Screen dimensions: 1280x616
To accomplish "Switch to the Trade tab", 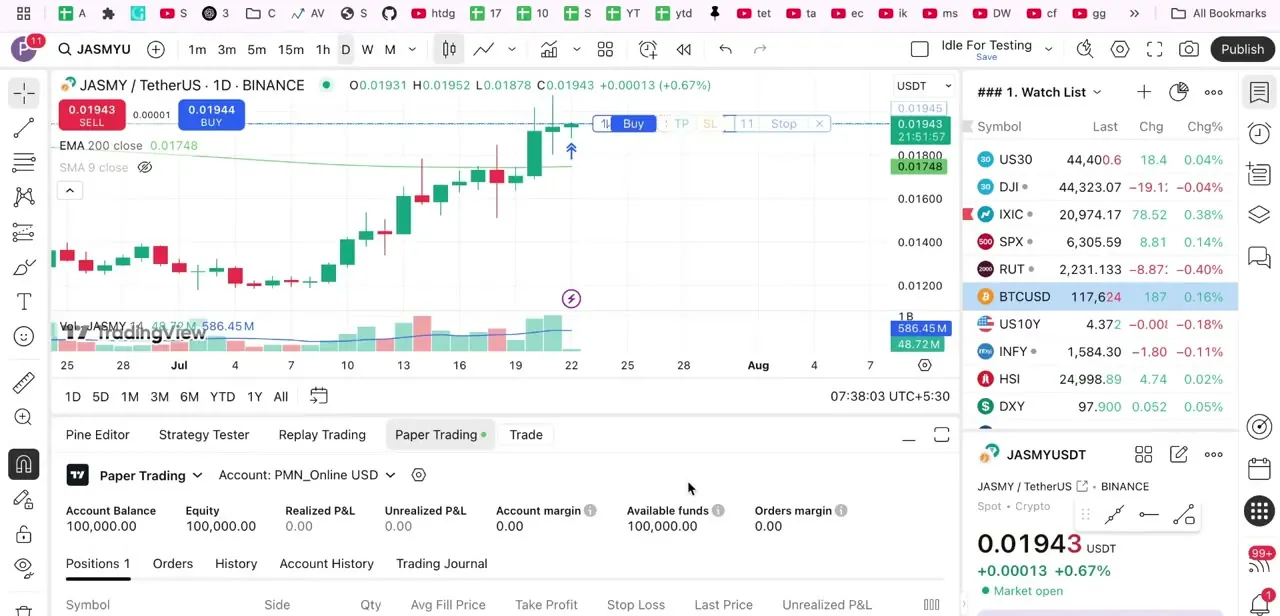I will coord(526,435).
